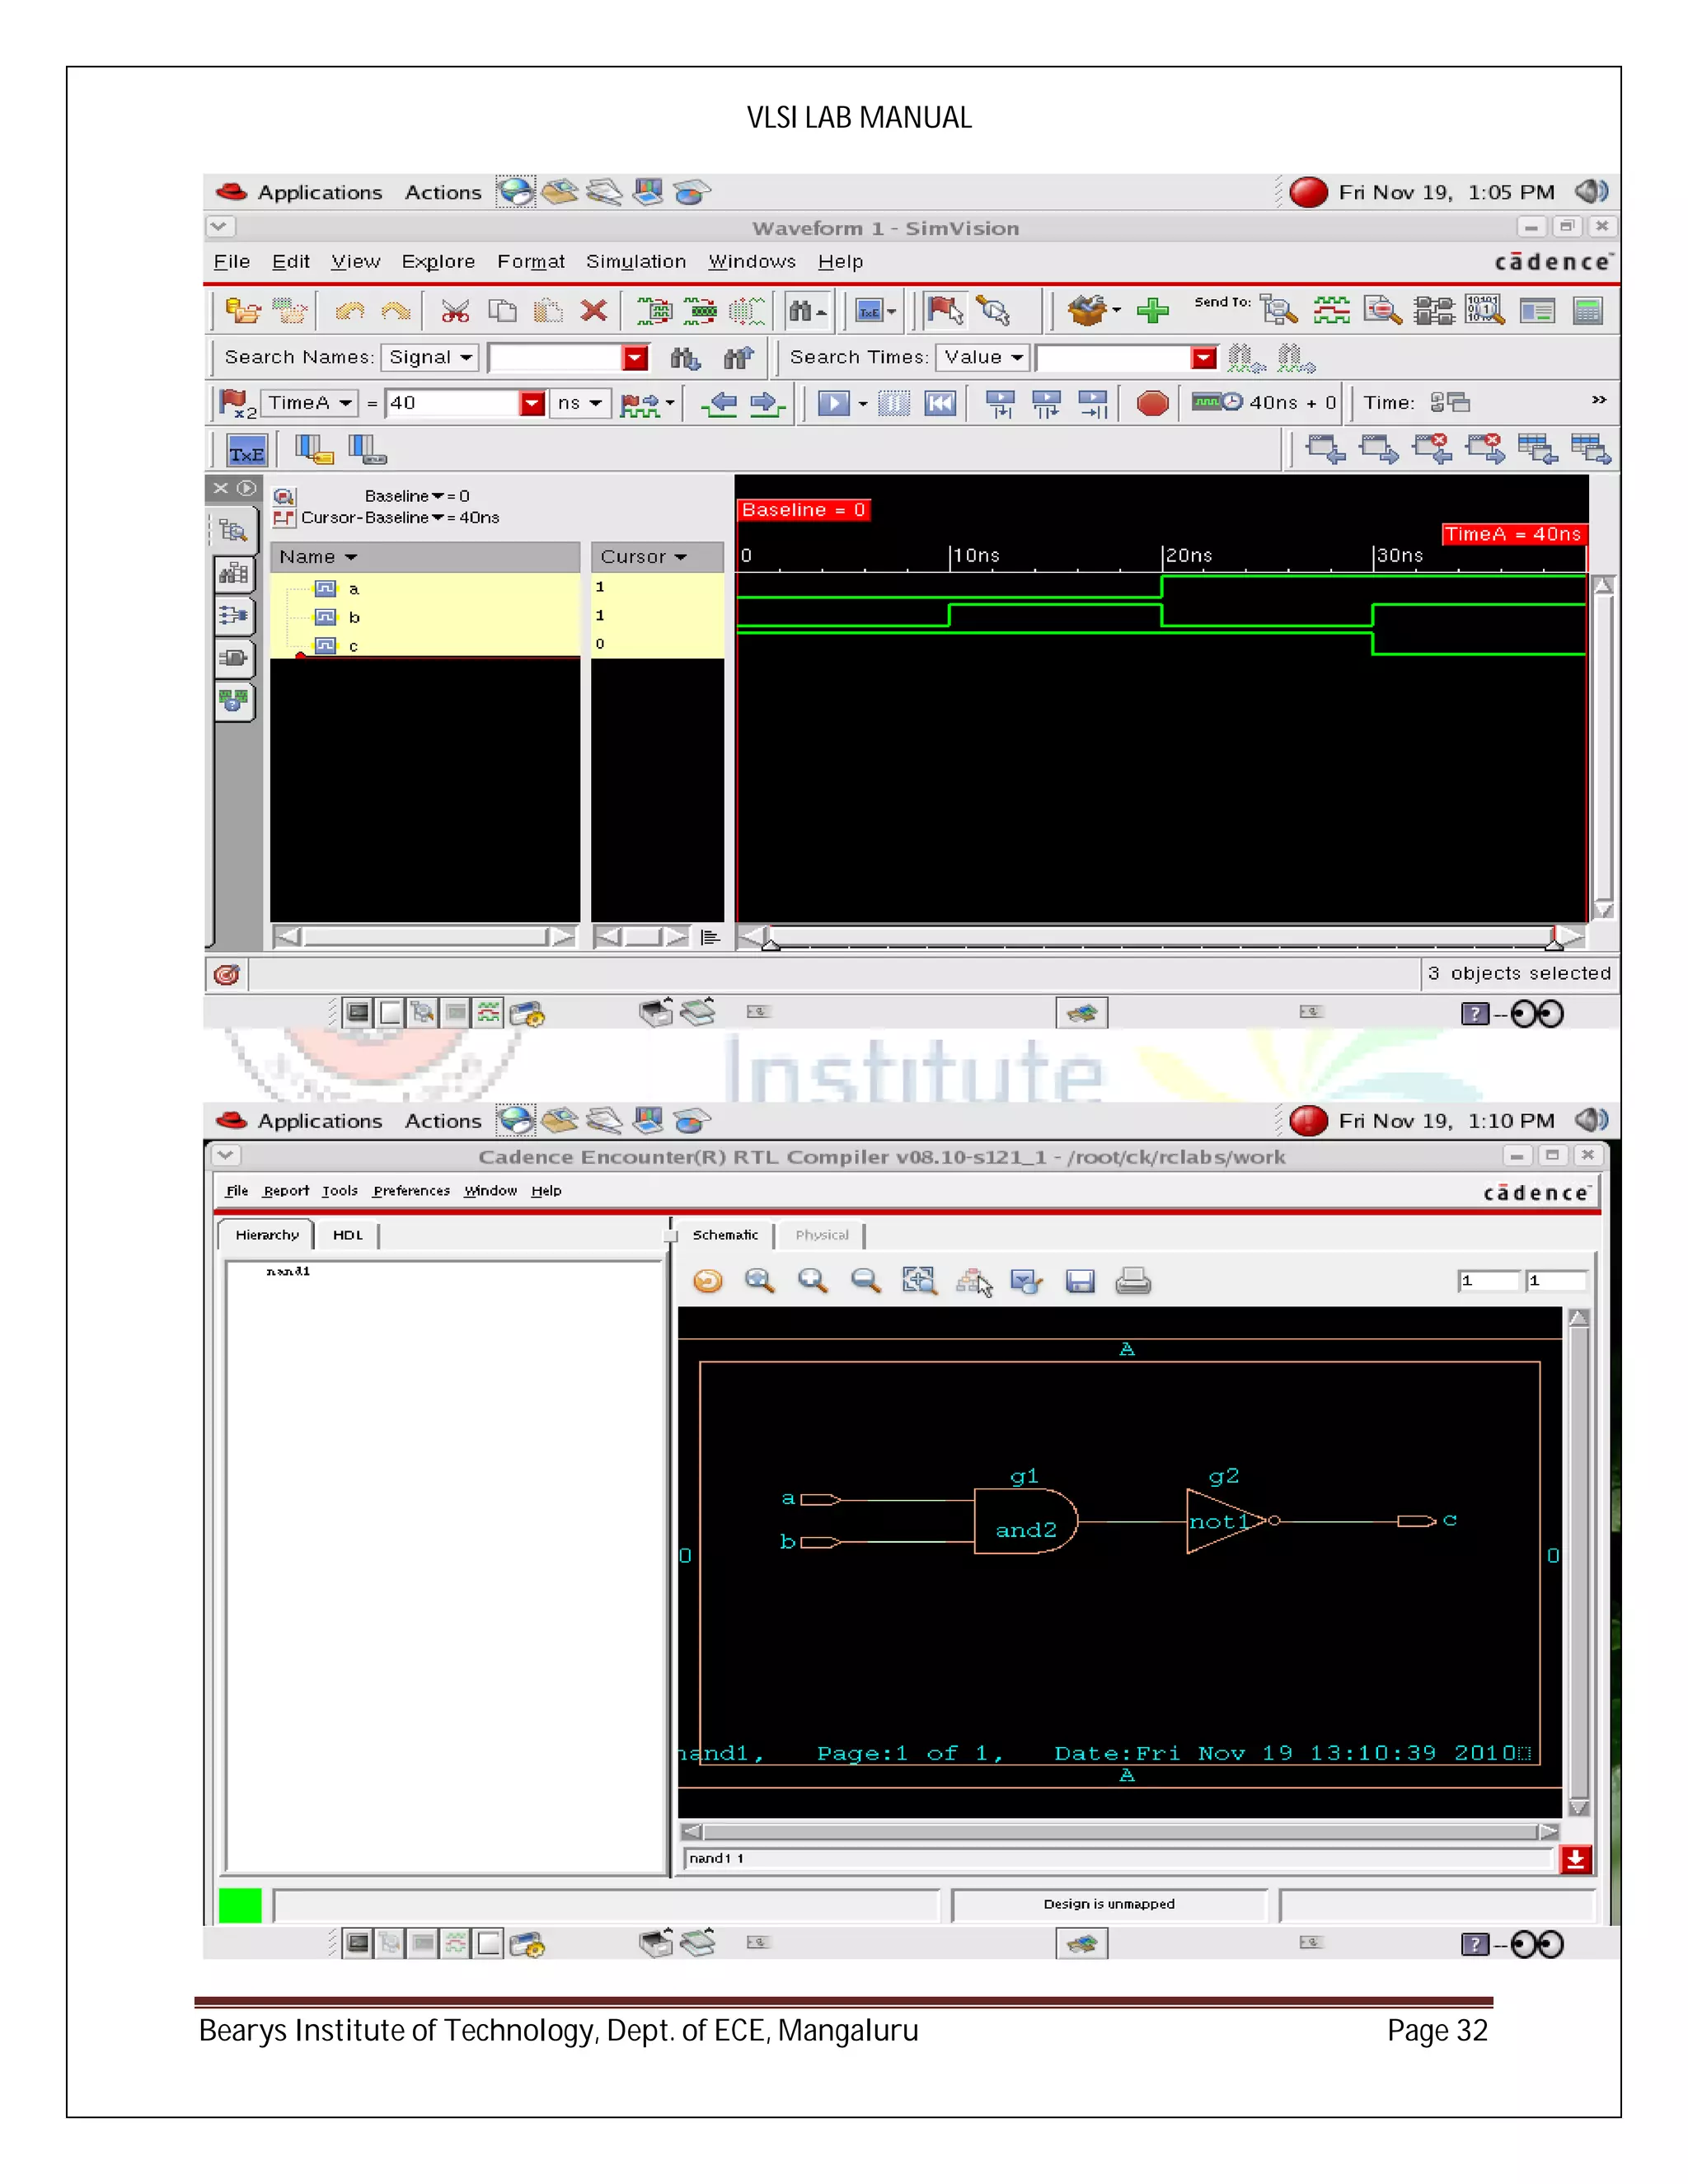The image size is (1688, 2184).
Task: Click the printer icon in schematic toolbar
Action: pos(1132,1281)
